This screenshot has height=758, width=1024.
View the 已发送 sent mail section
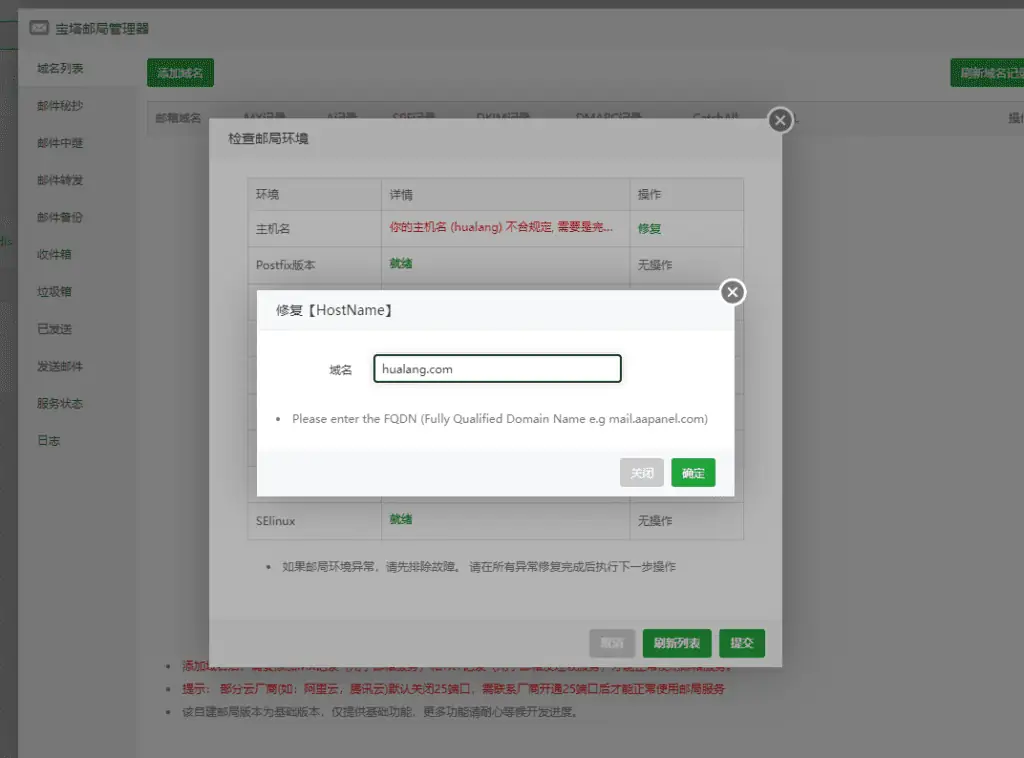[56, 329]
